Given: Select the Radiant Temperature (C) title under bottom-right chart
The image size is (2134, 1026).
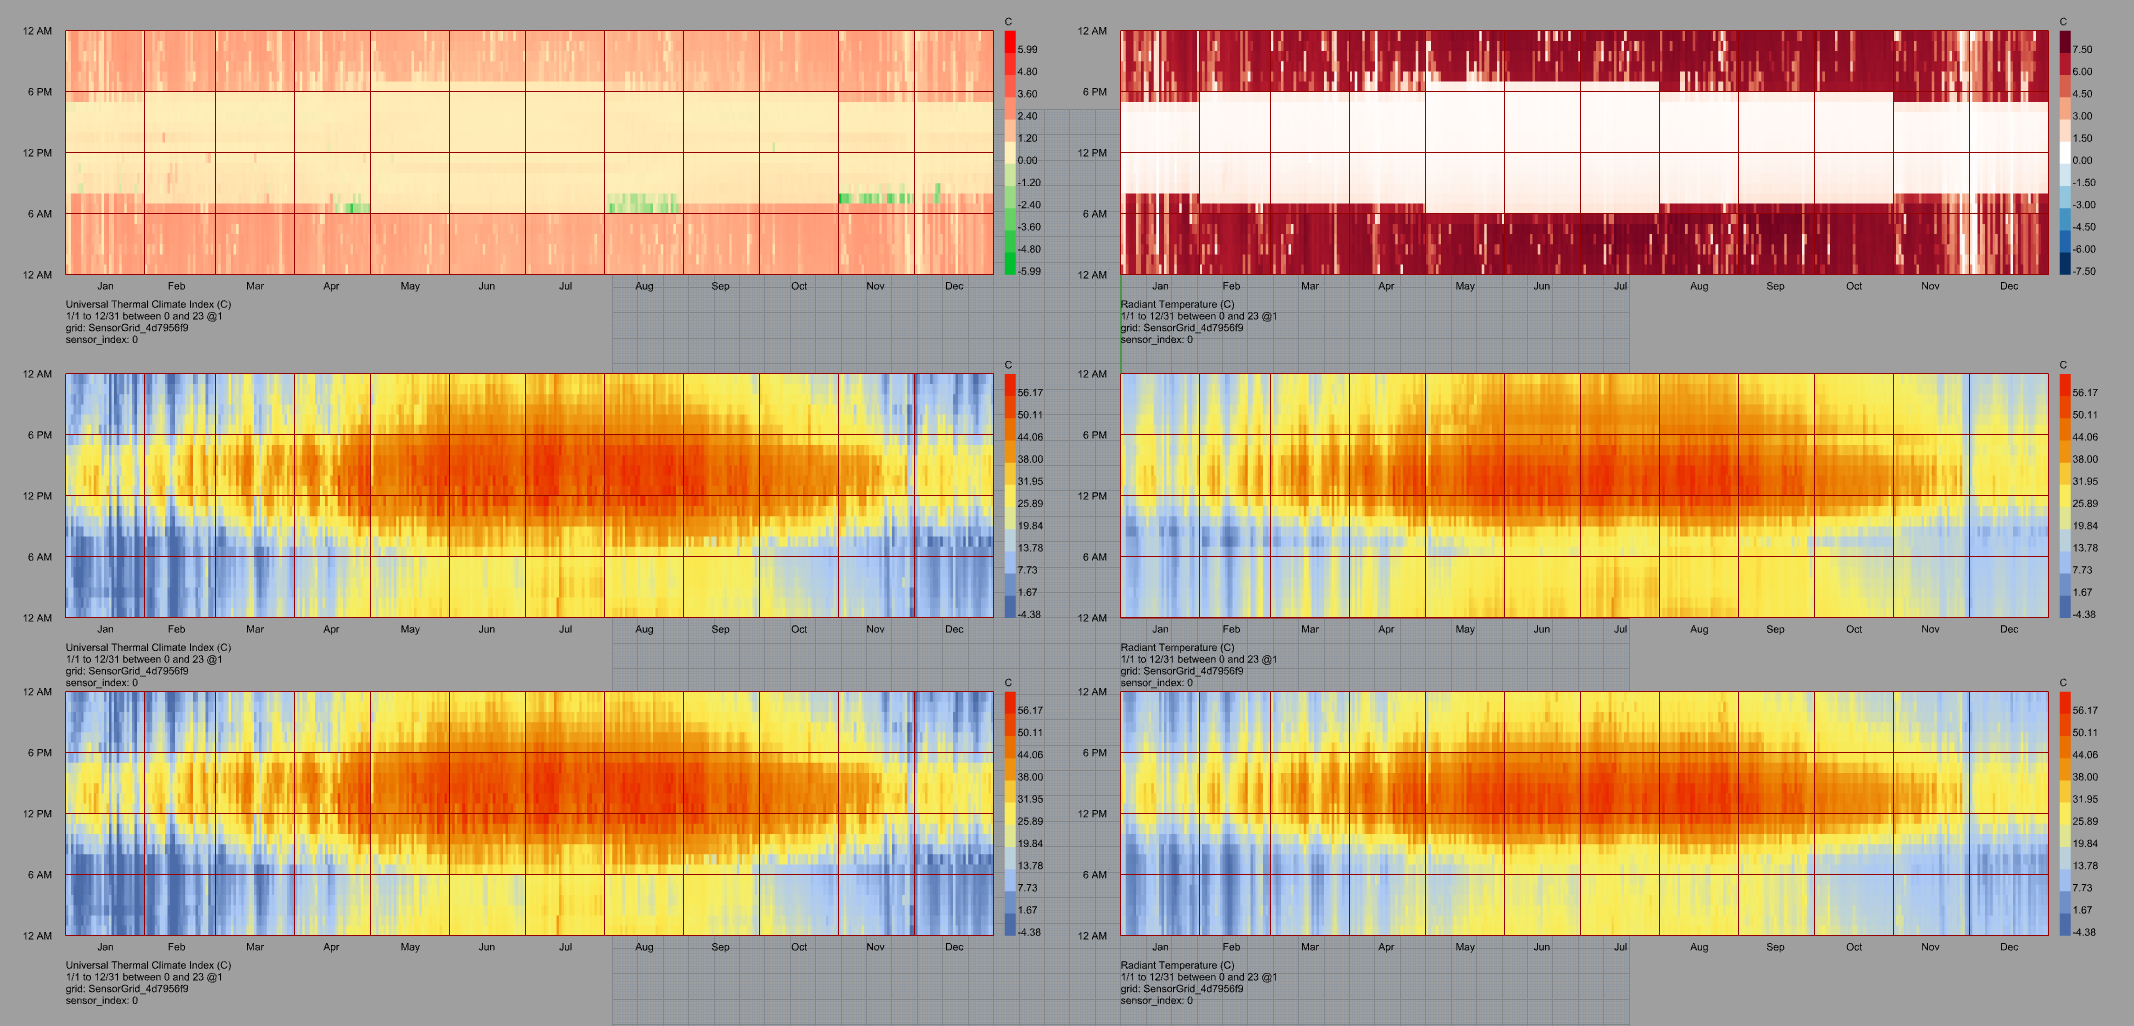Looking at the screenshot, I should click(x=1177, y=965).
